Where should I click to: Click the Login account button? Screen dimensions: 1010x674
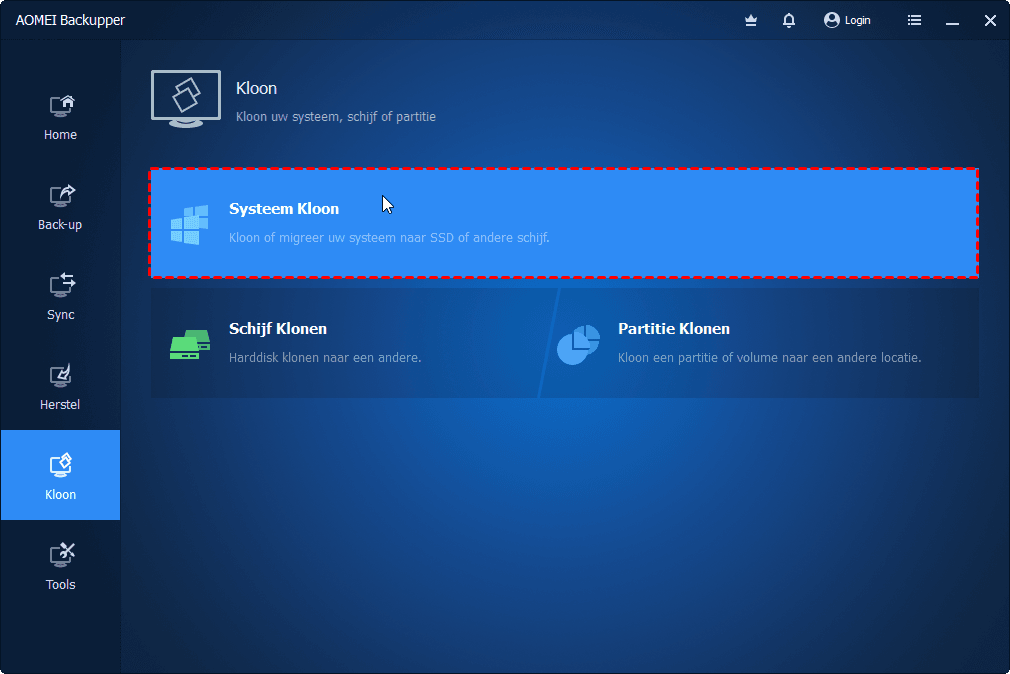click(847, 21)
